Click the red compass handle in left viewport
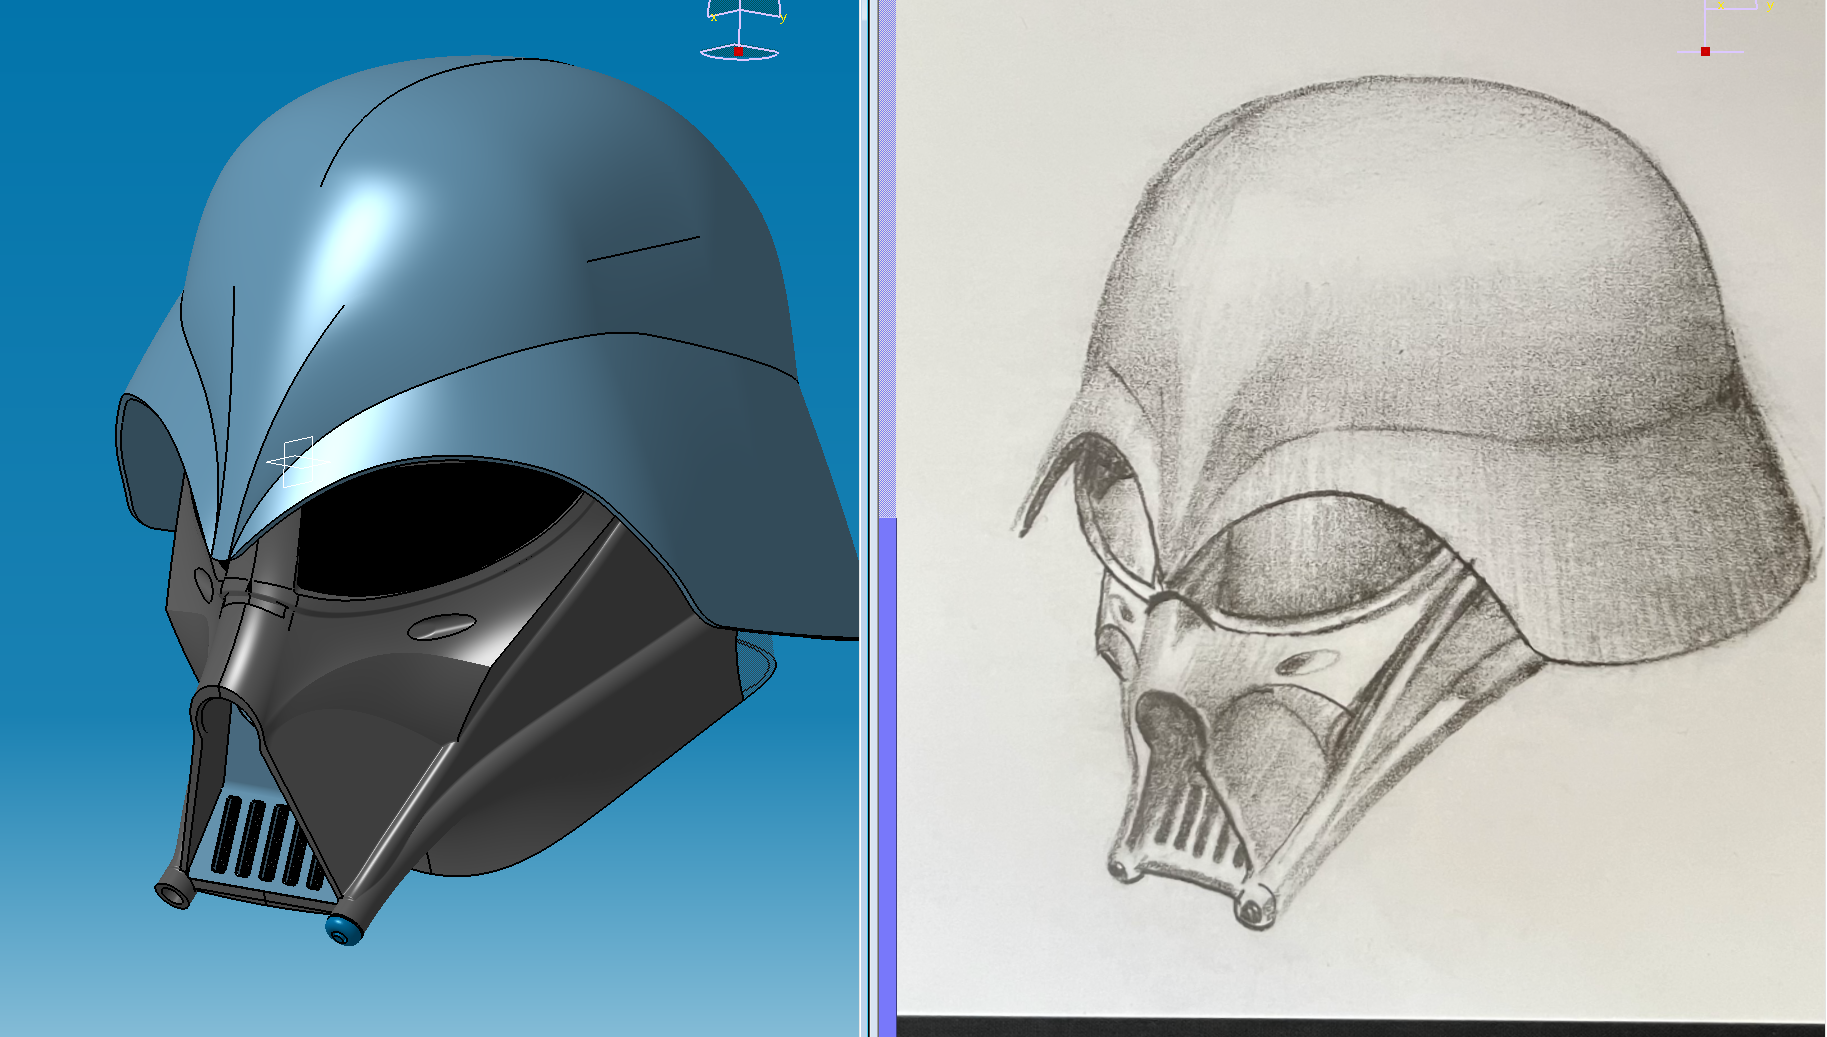Screen dimensions: 1827x1037 point(738,51)
